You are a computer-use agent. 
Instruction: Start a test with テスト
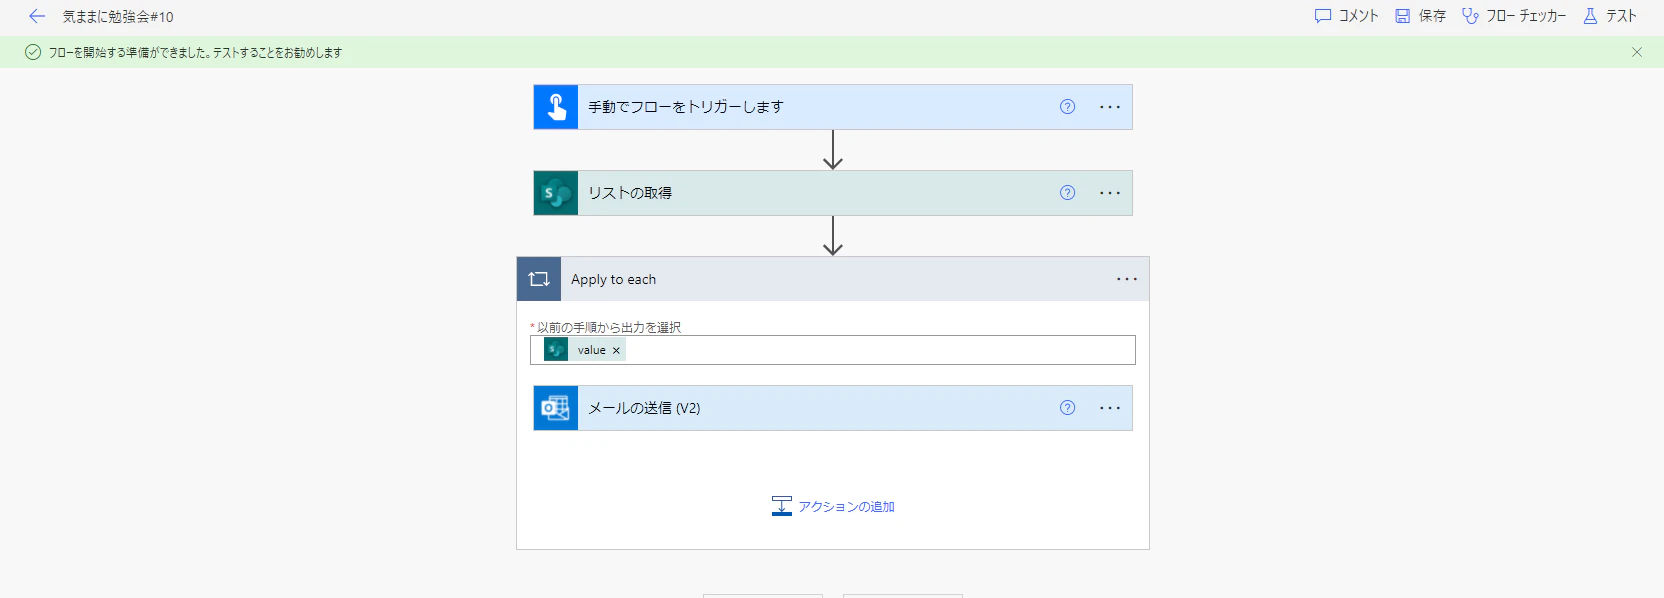(x=1610, y=16)
